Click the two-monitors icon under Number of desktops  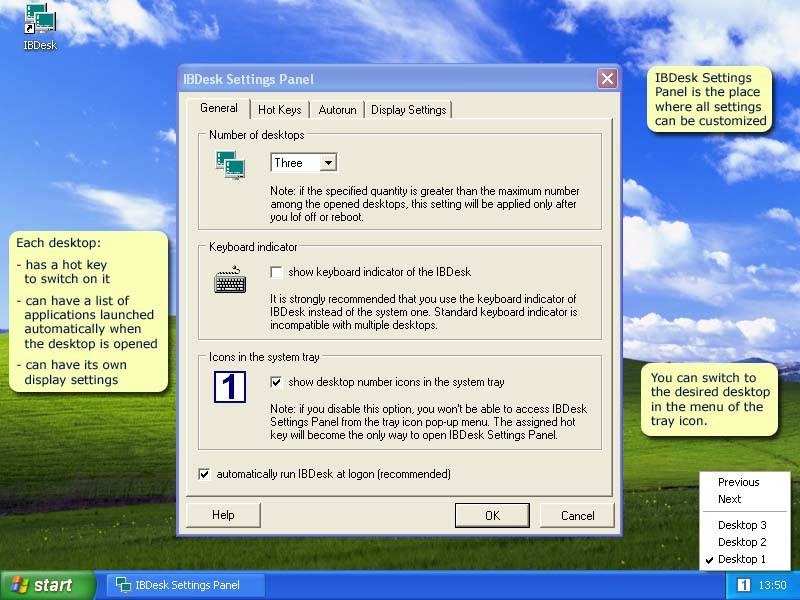[x=230, y=165]
